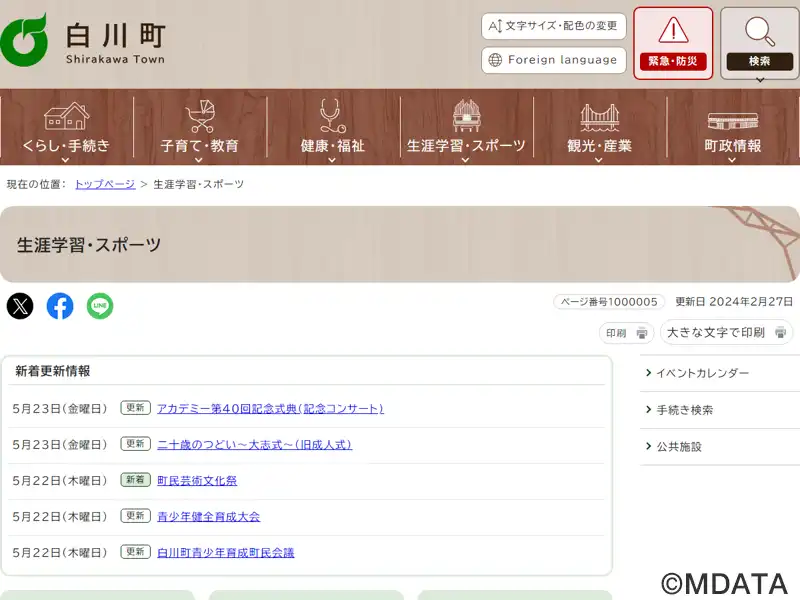Open the 子育て・教育 menu label
This screenshot has height=600, width=800.
tap(199, 146)
